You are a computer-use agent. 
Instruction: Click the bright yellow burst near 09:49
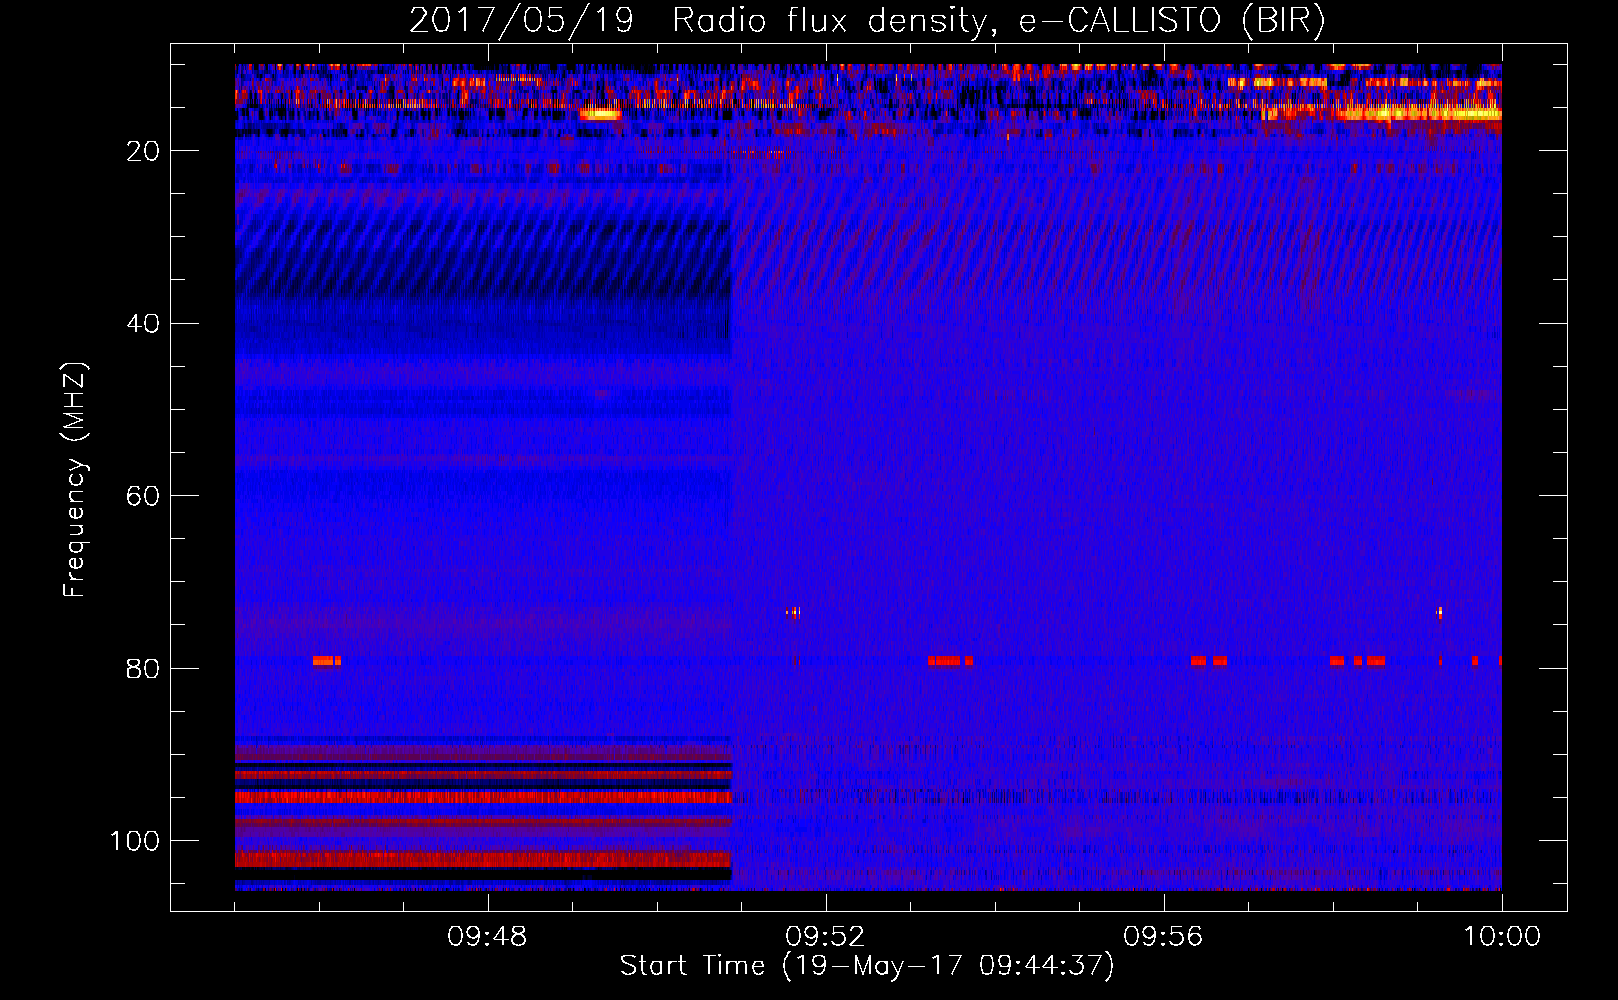[600, 114]
